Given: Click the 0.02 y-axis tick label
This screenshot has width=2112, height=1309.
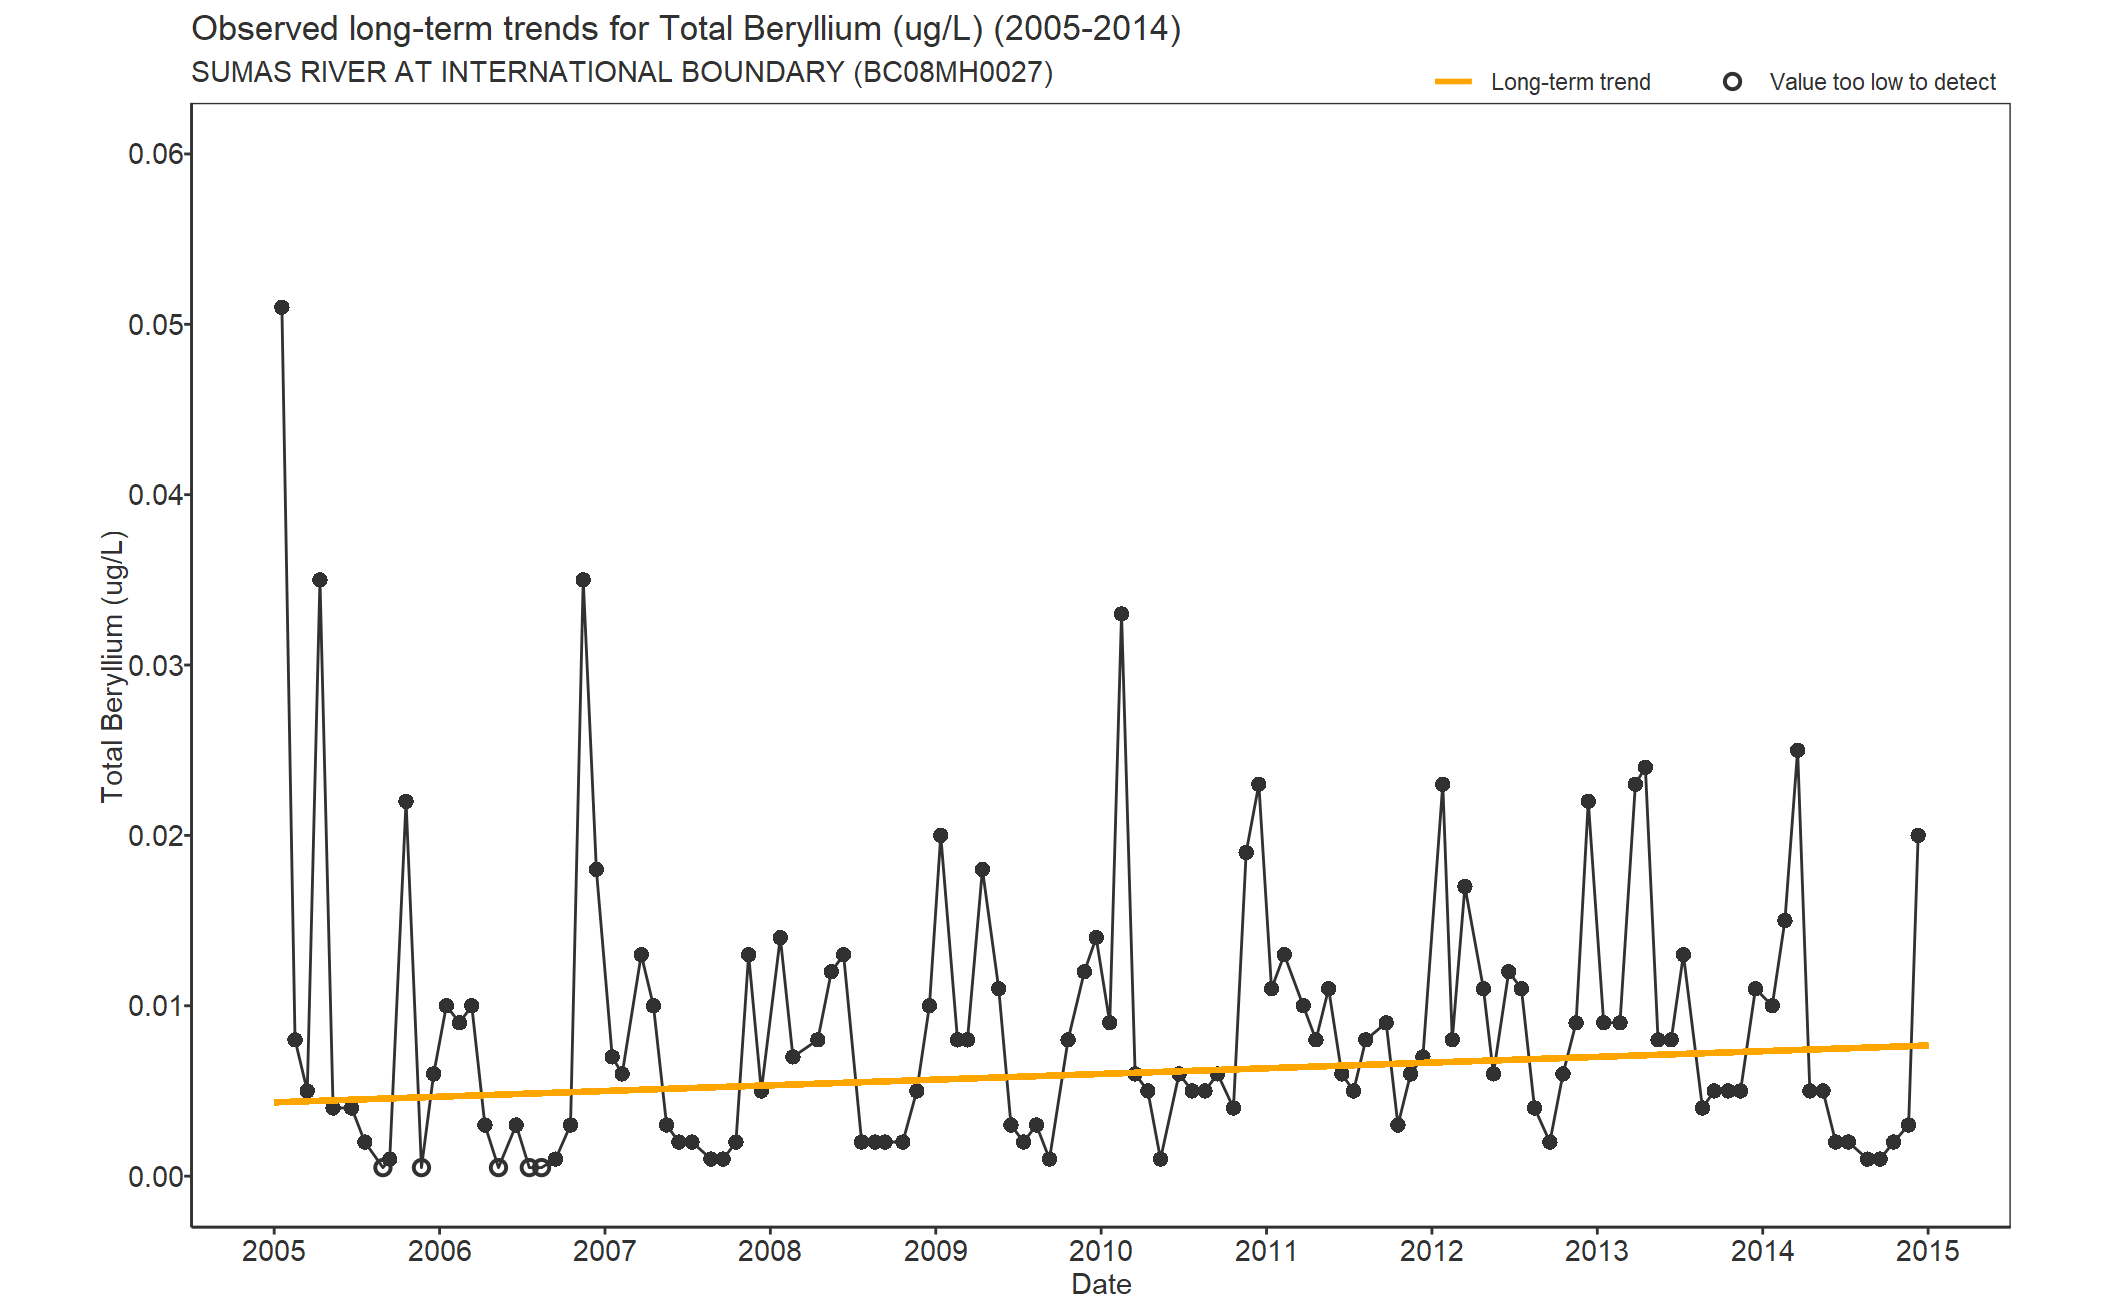Looking at the screenshot, I should pyautogui.click(x=156, y=836).
